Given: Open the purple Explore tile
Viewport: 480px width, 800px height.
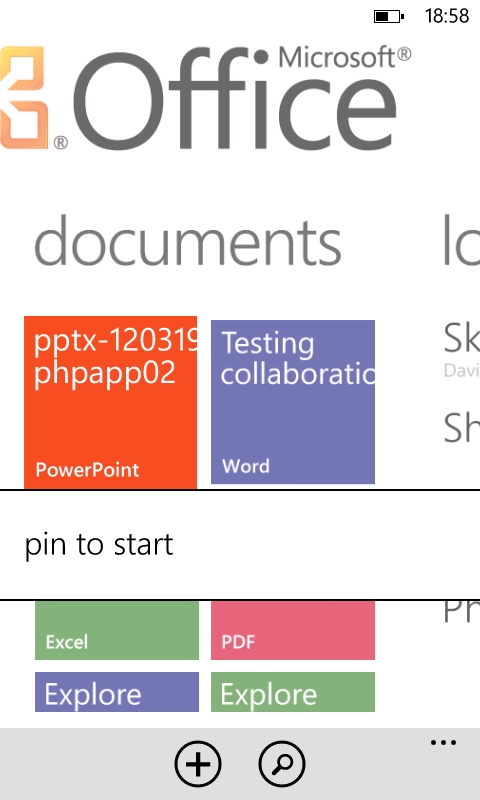Looking at the screenshot, I should [x=117, y=692].
